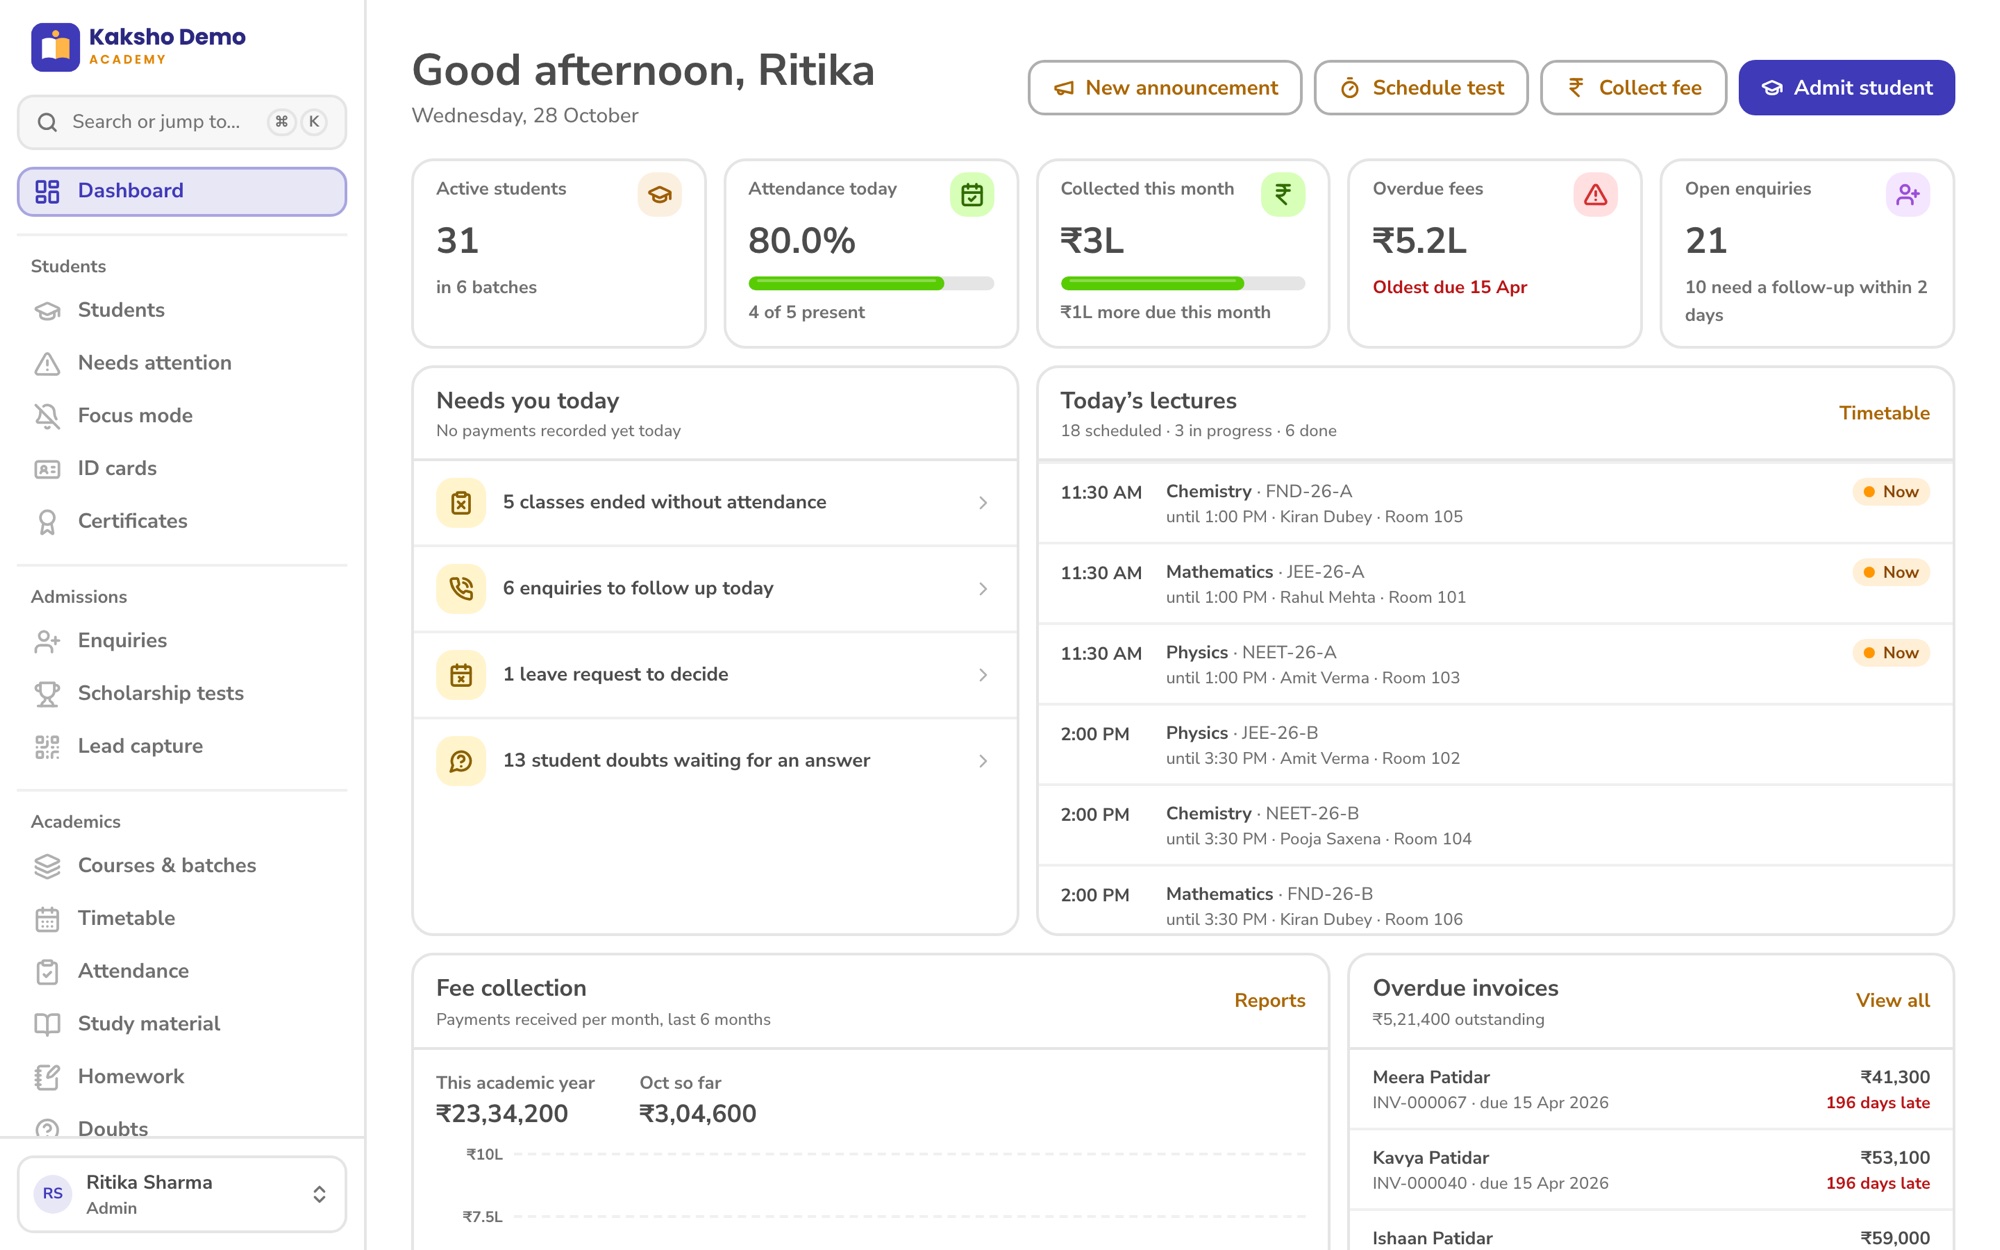Open the Students sidebar item

[x=182, y=310]
